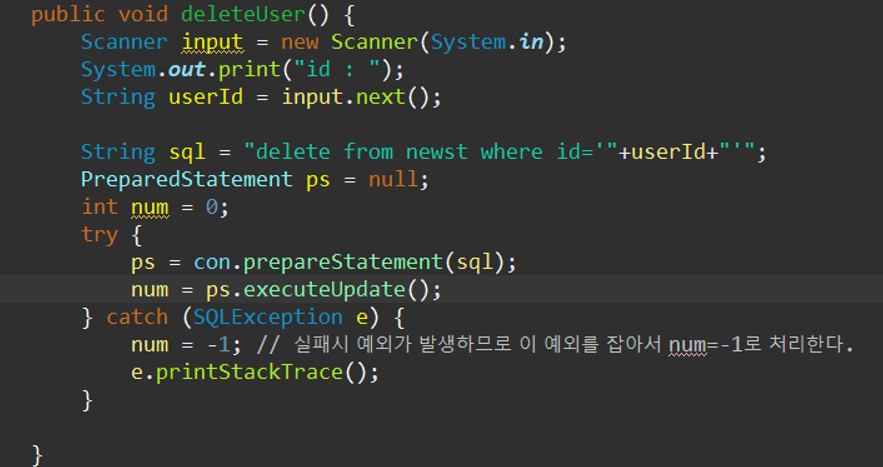The width and height of the screenshot is (883, 467).
Task: Click the Korean comment after num = -1
Action: (x=555, y=345)
